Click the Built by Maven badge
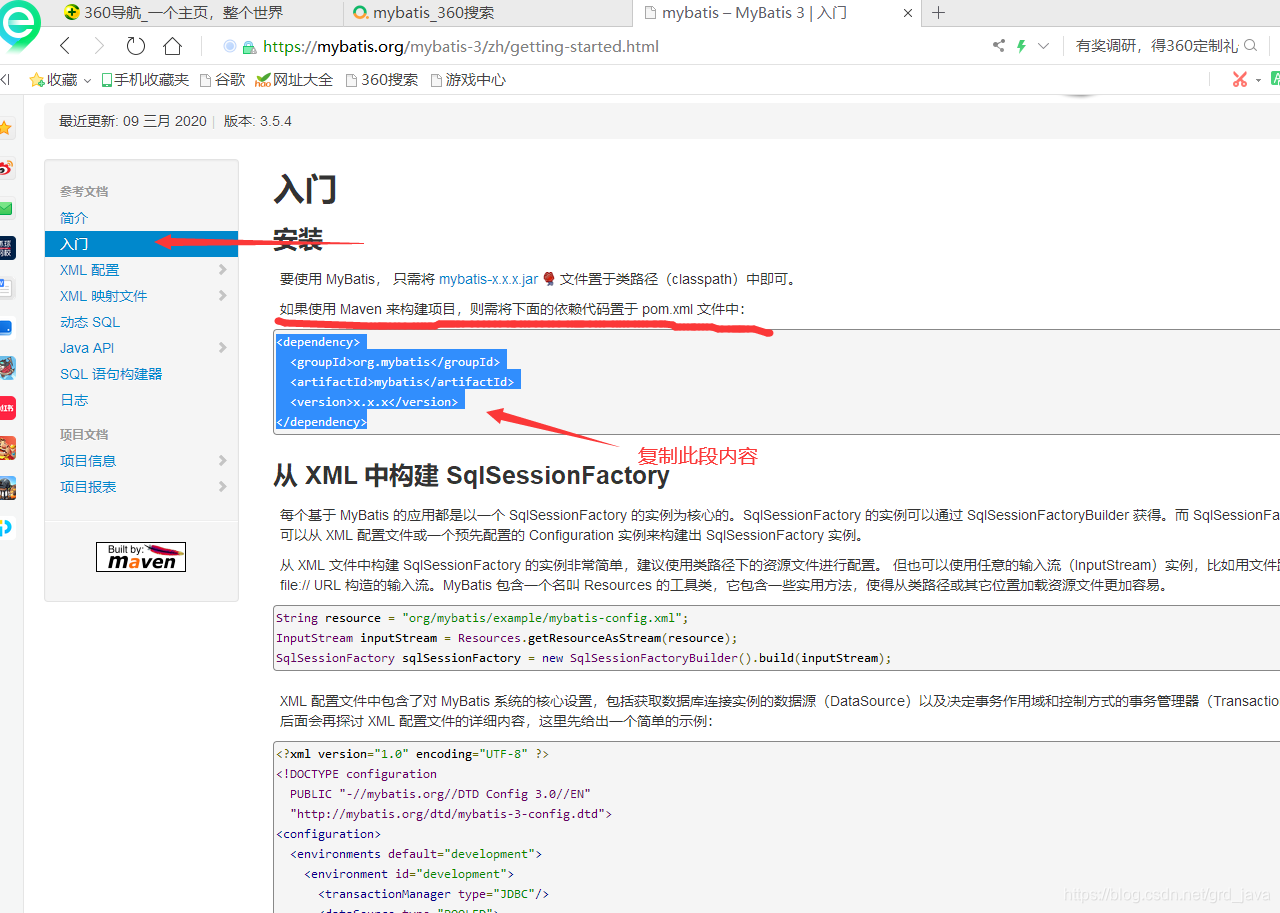The image size is (1280, 913). tap(141, 557)
